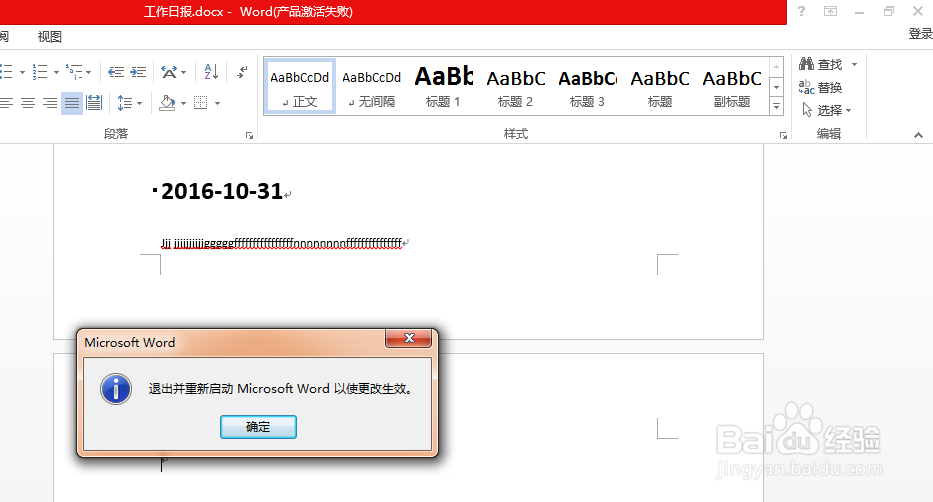The image size is (933, 502).
Task: Open shading color dropdown arrow
Action: [x=183, y=103]
